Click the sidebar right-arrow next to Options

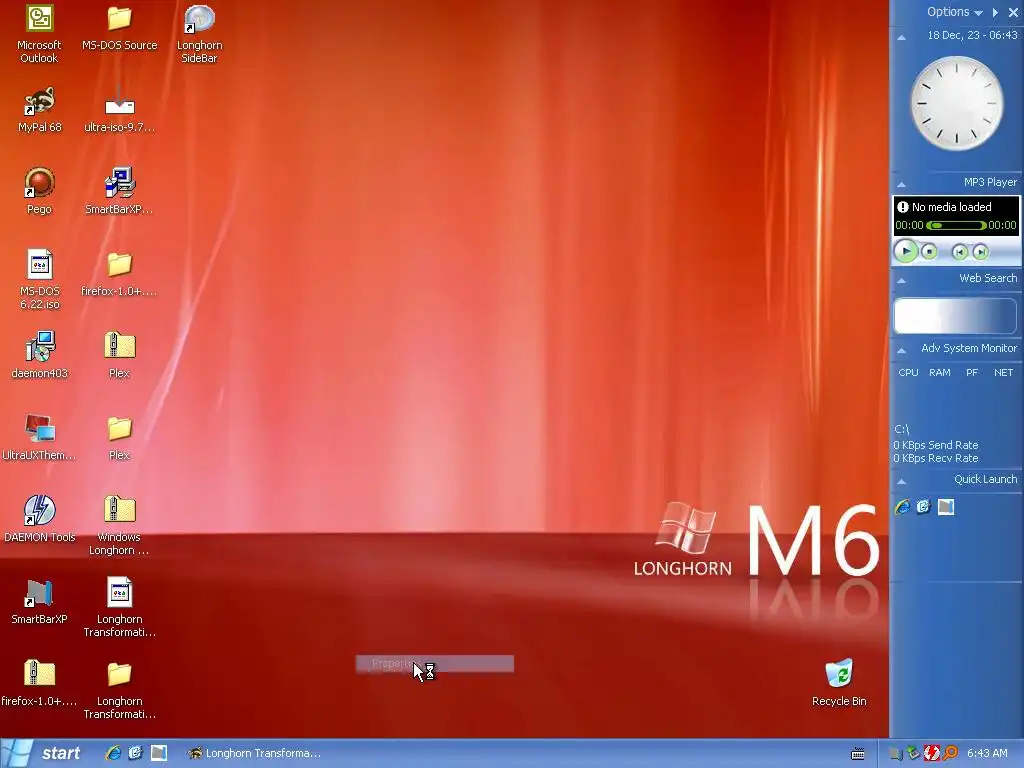click(x=995, y=12)
